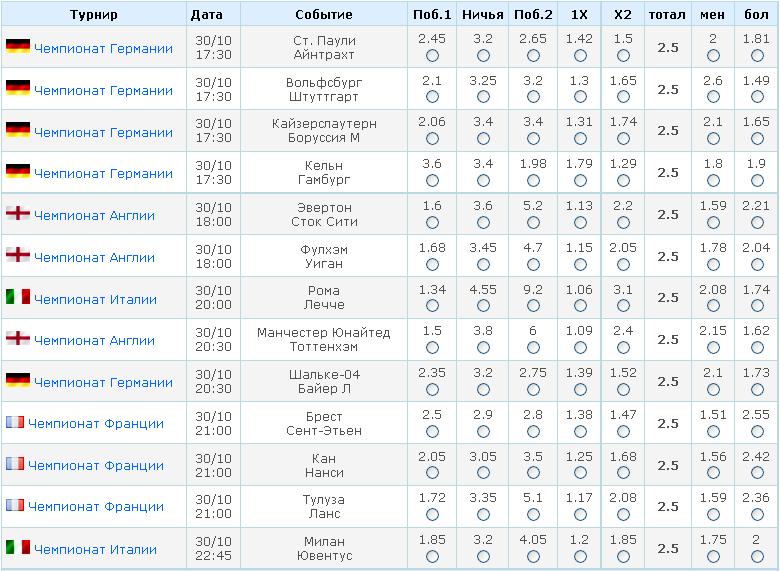Click the Турнир column header
Screen dimensions: 780x571
(94, 14)
